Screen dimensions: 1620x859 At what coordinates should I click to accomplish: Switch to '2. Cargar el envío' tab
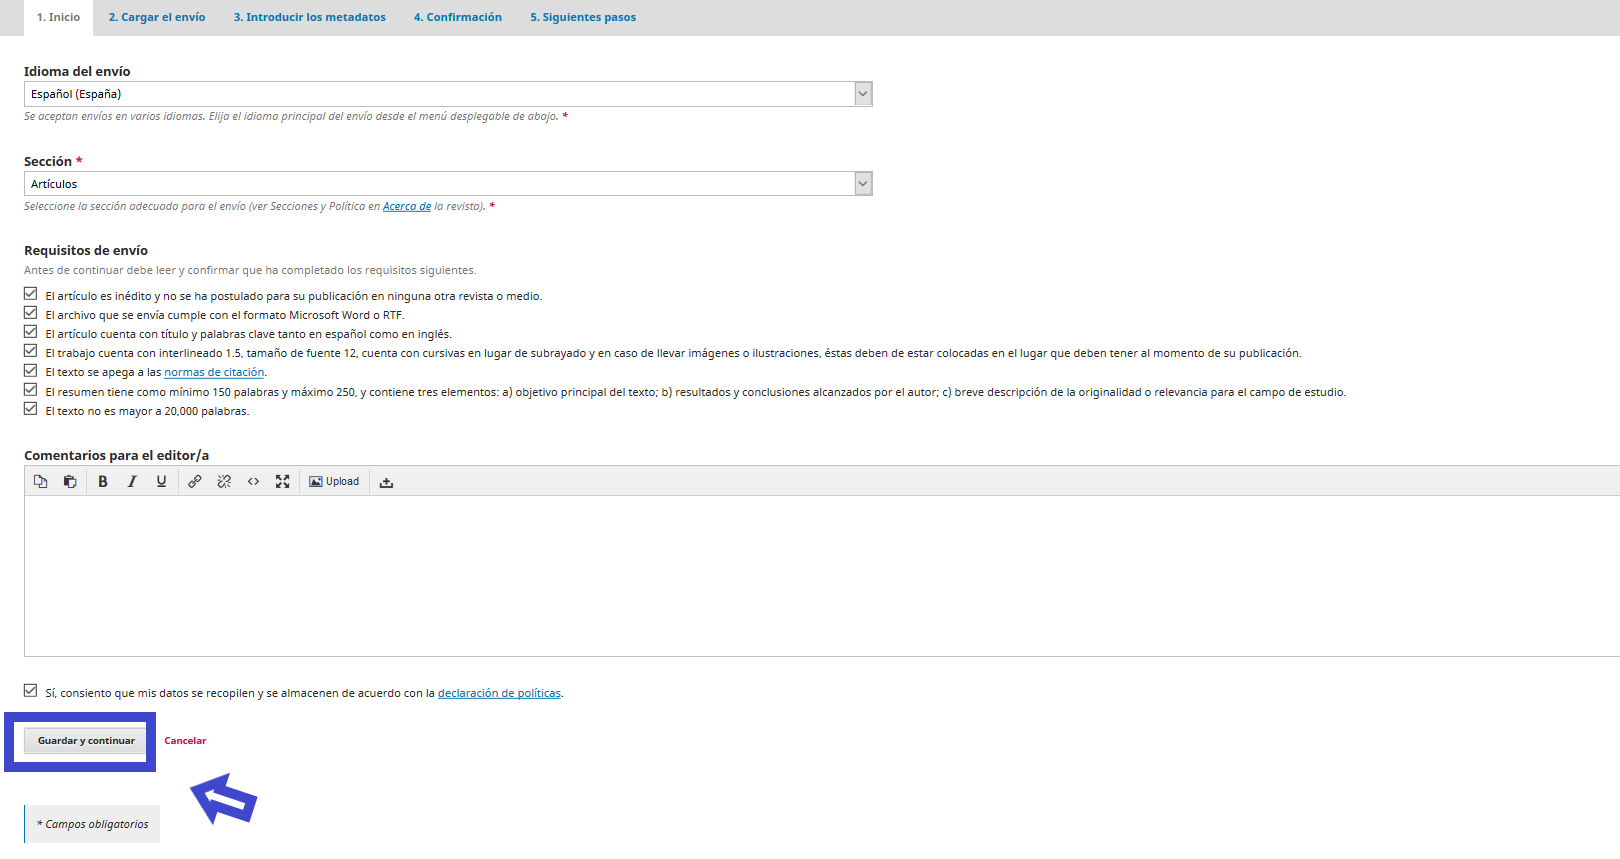pos(157,17)
